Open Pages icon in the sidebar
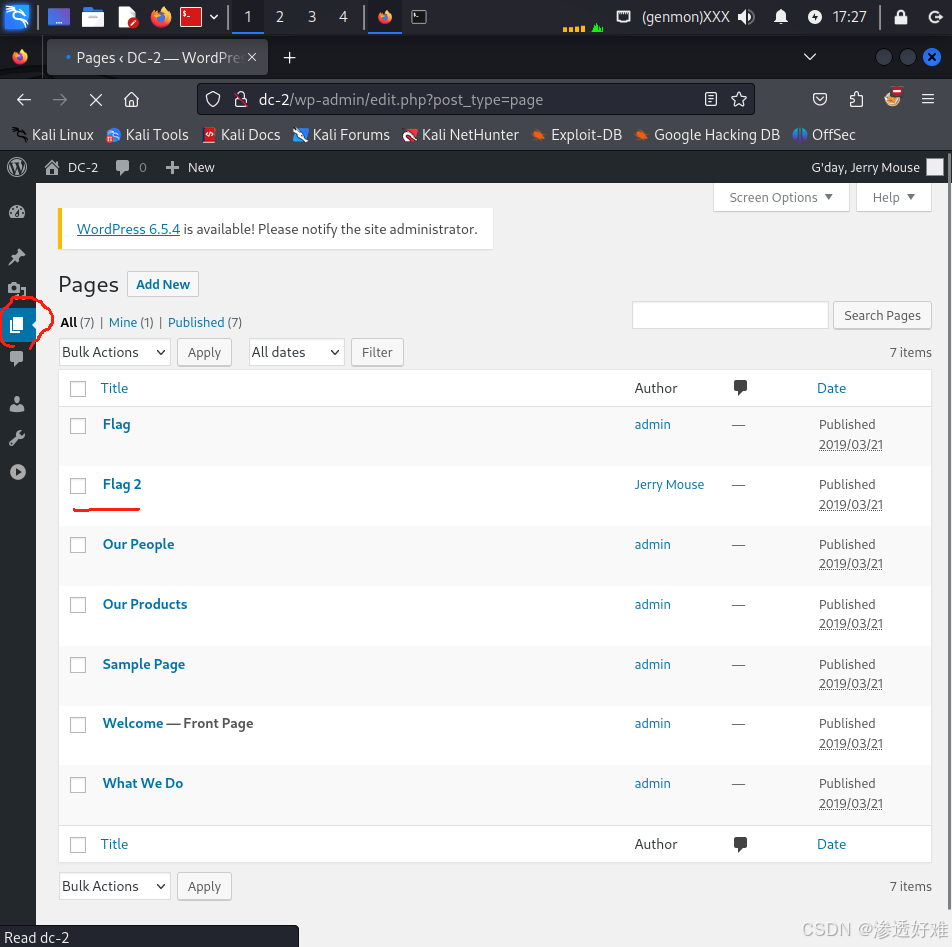 (17, 325)
